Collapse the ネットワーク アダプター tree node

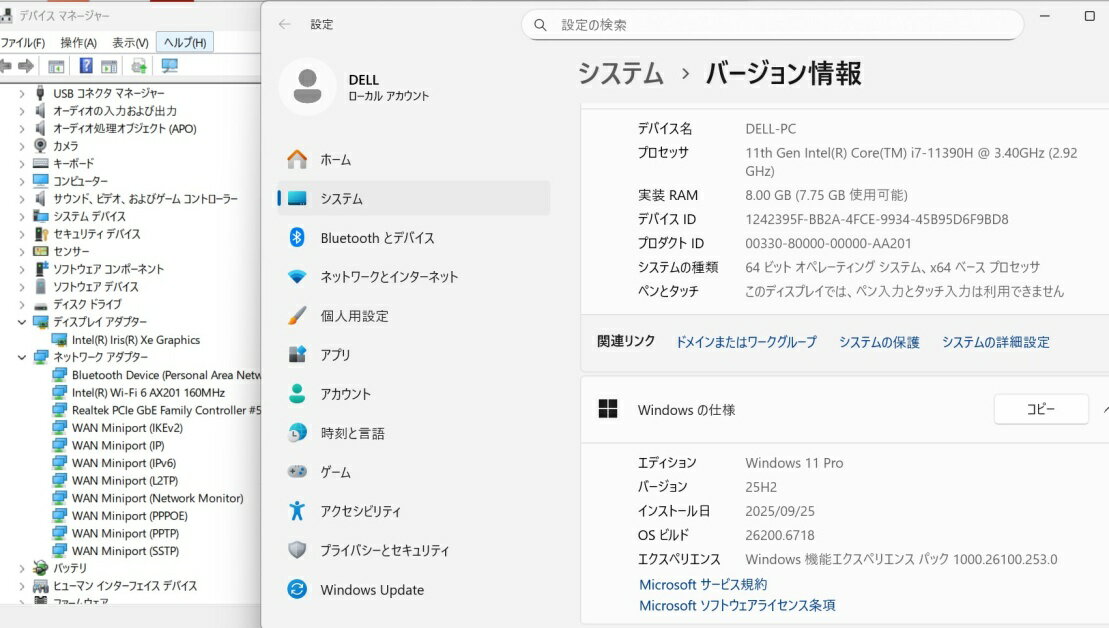click(22, 357)
